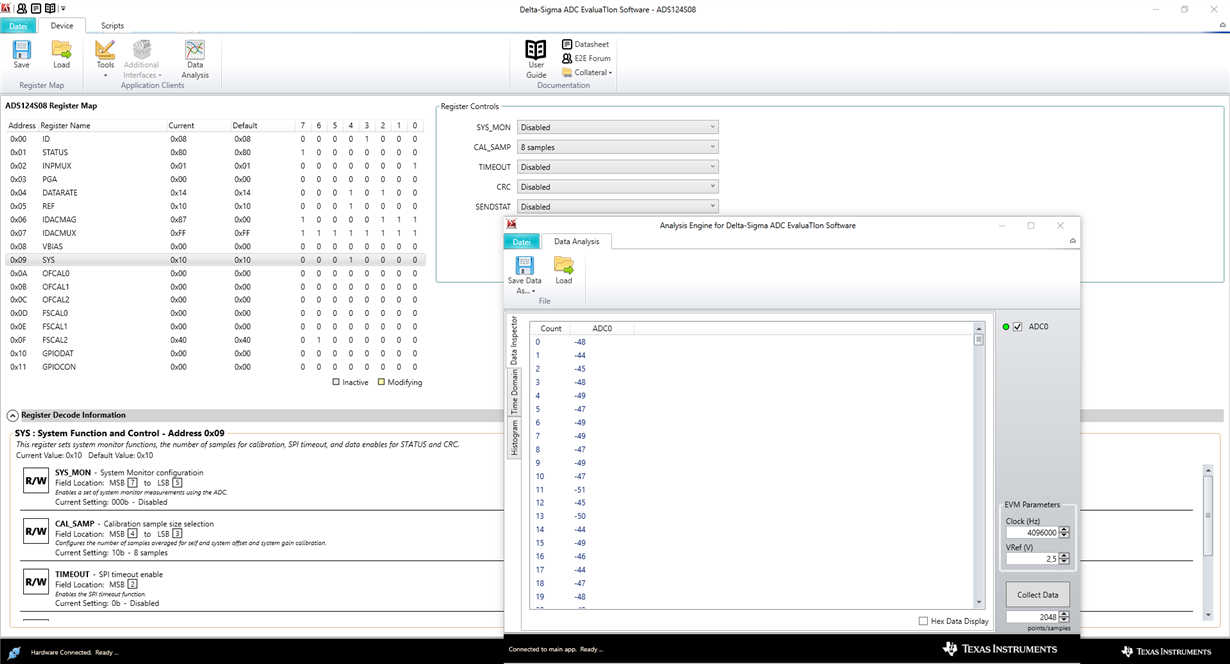Select the Data Analysis ribbon tab
The height and width of the screenshot is (664, 1230).
(x=577, y=242)
